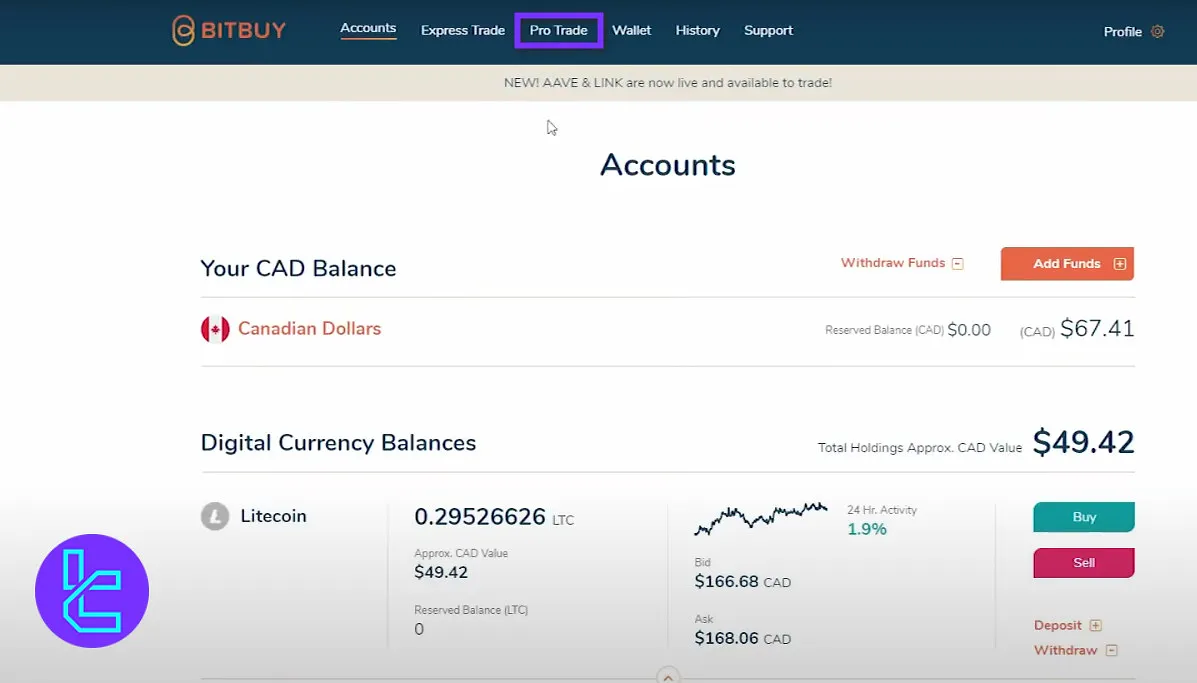Click the AAVE & LINK announcement banner
The width and height of the screenshot is (1197, 683).
click(668, 83)
